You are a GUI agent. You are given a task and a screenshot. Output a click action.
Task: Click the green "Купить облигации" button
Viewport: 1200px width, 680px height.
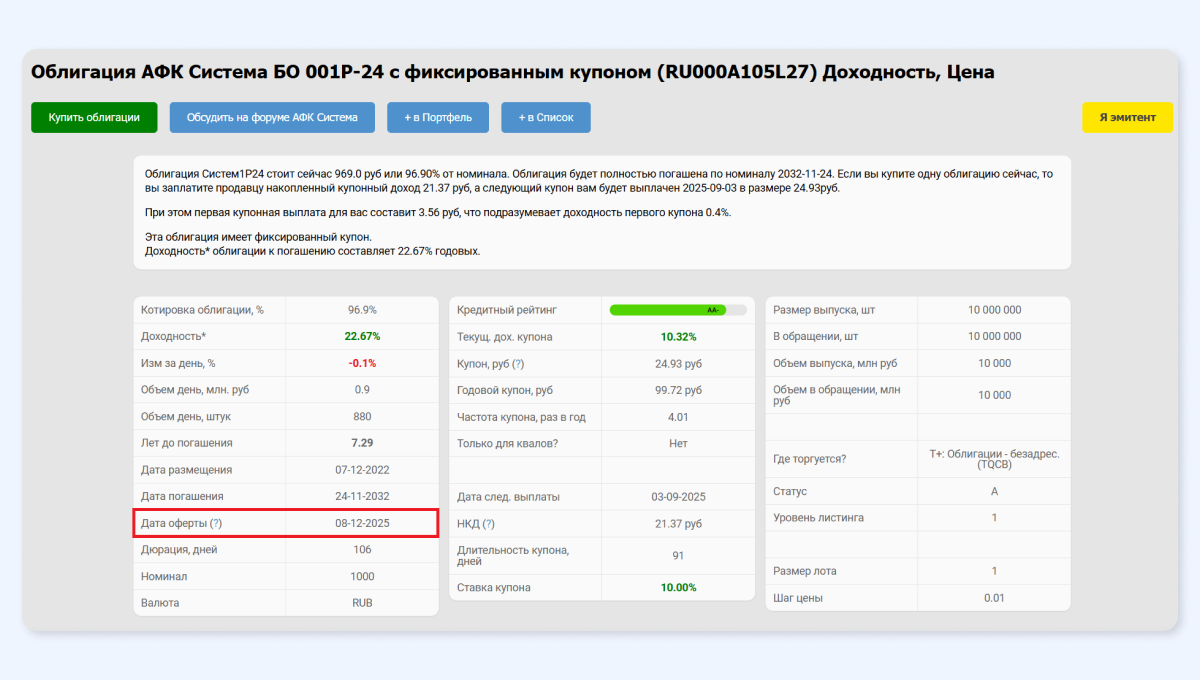pos(95,117)
